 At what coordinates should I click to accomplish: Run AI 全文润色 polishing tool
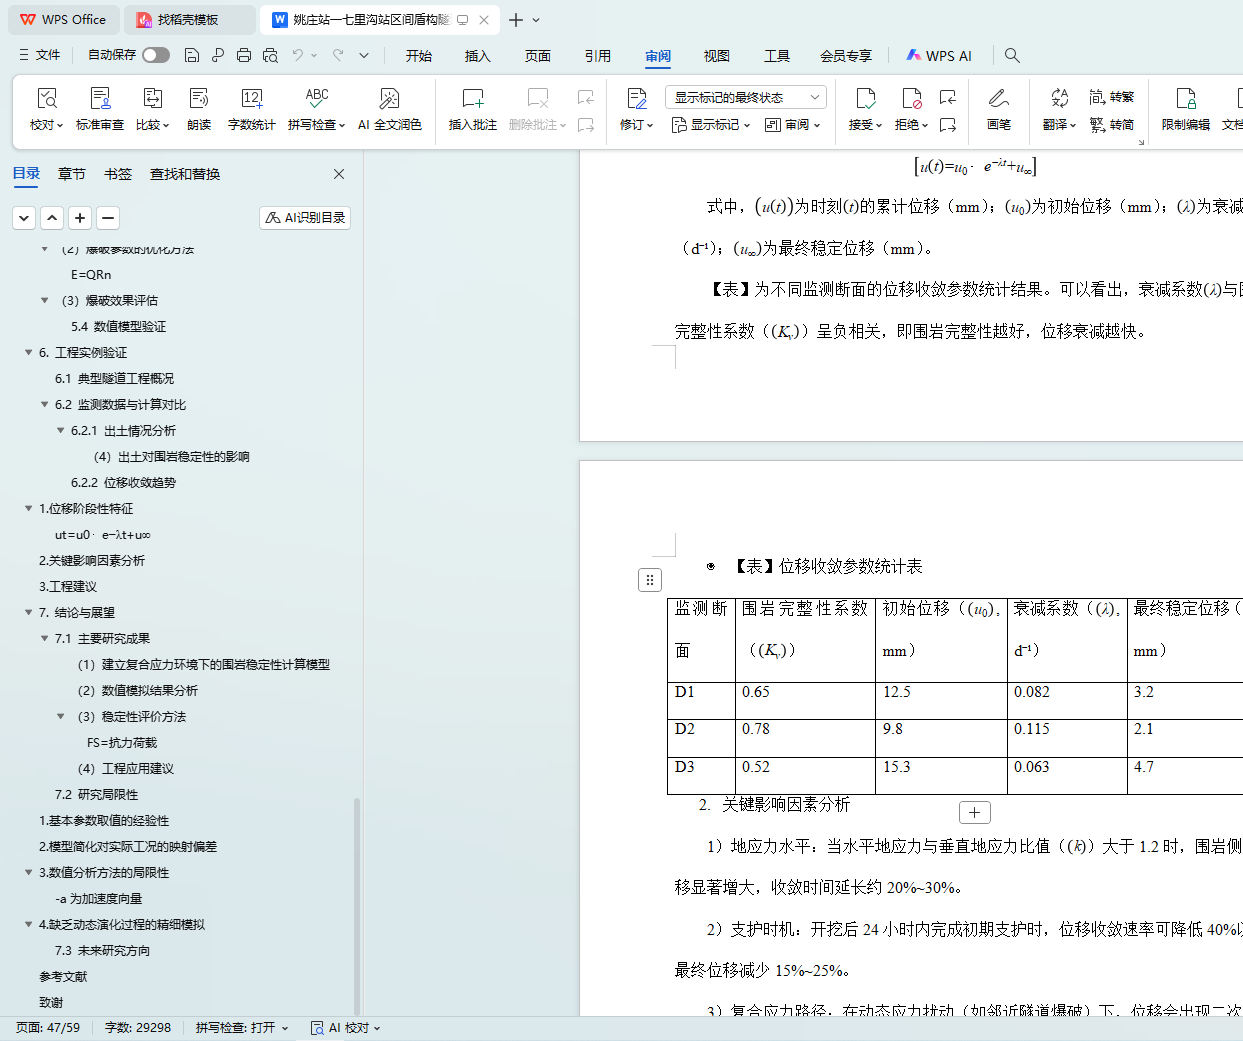(x=389, y=108)
